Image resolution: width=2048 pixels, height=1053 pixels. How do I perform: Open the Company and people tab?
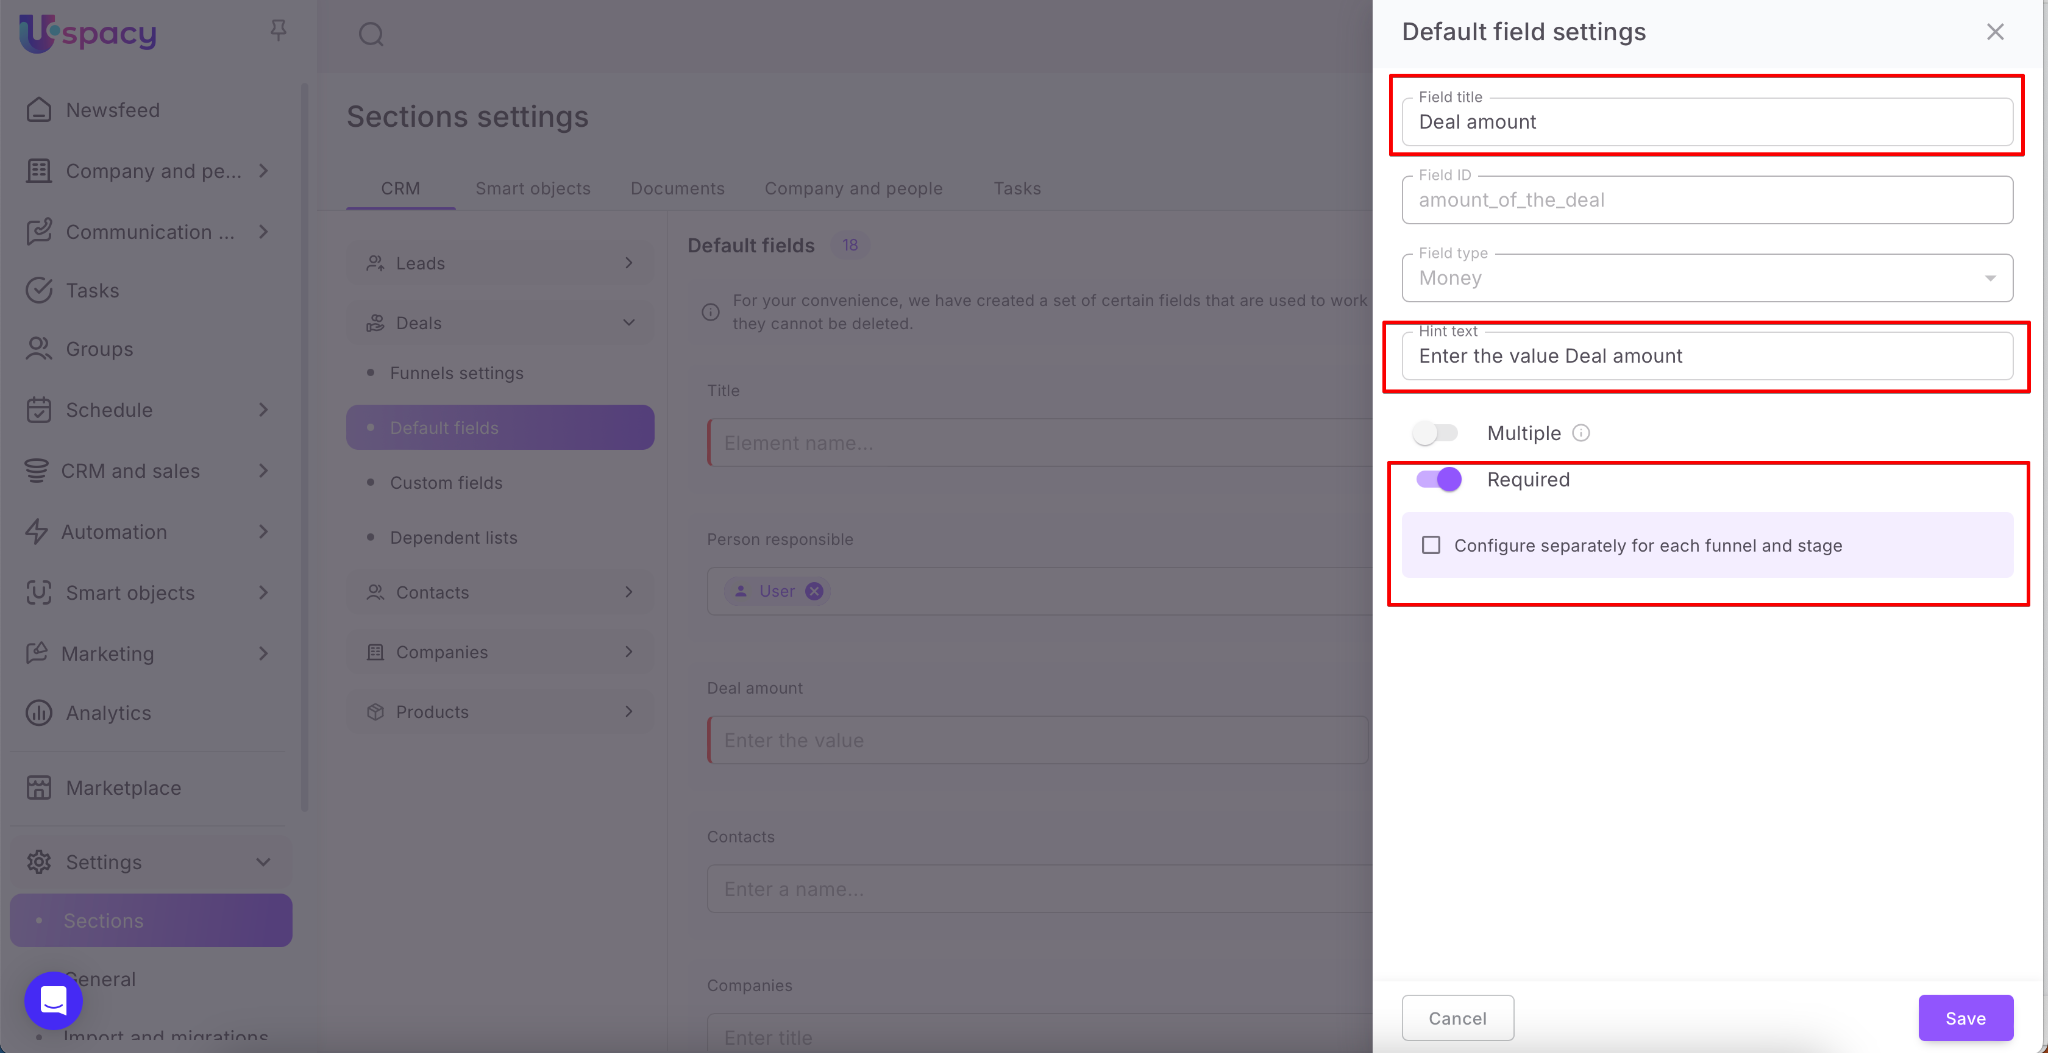(853, 188)
